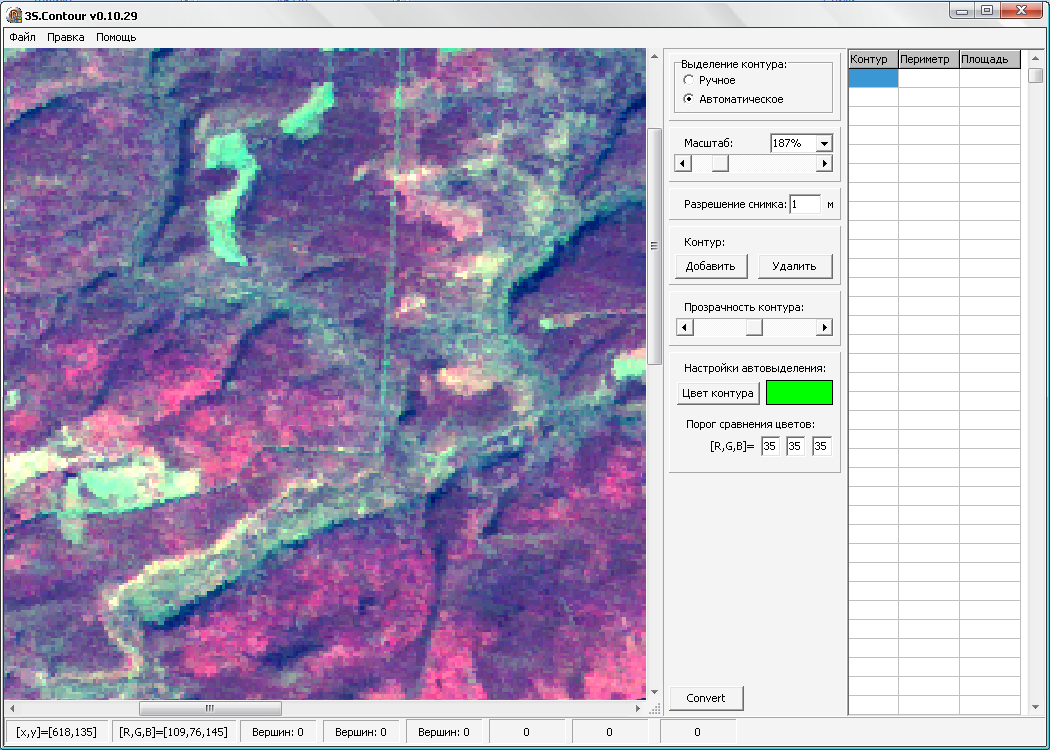Click the Convert button
This screenshot has width=1050, height=750.
(x=706, y=698)
